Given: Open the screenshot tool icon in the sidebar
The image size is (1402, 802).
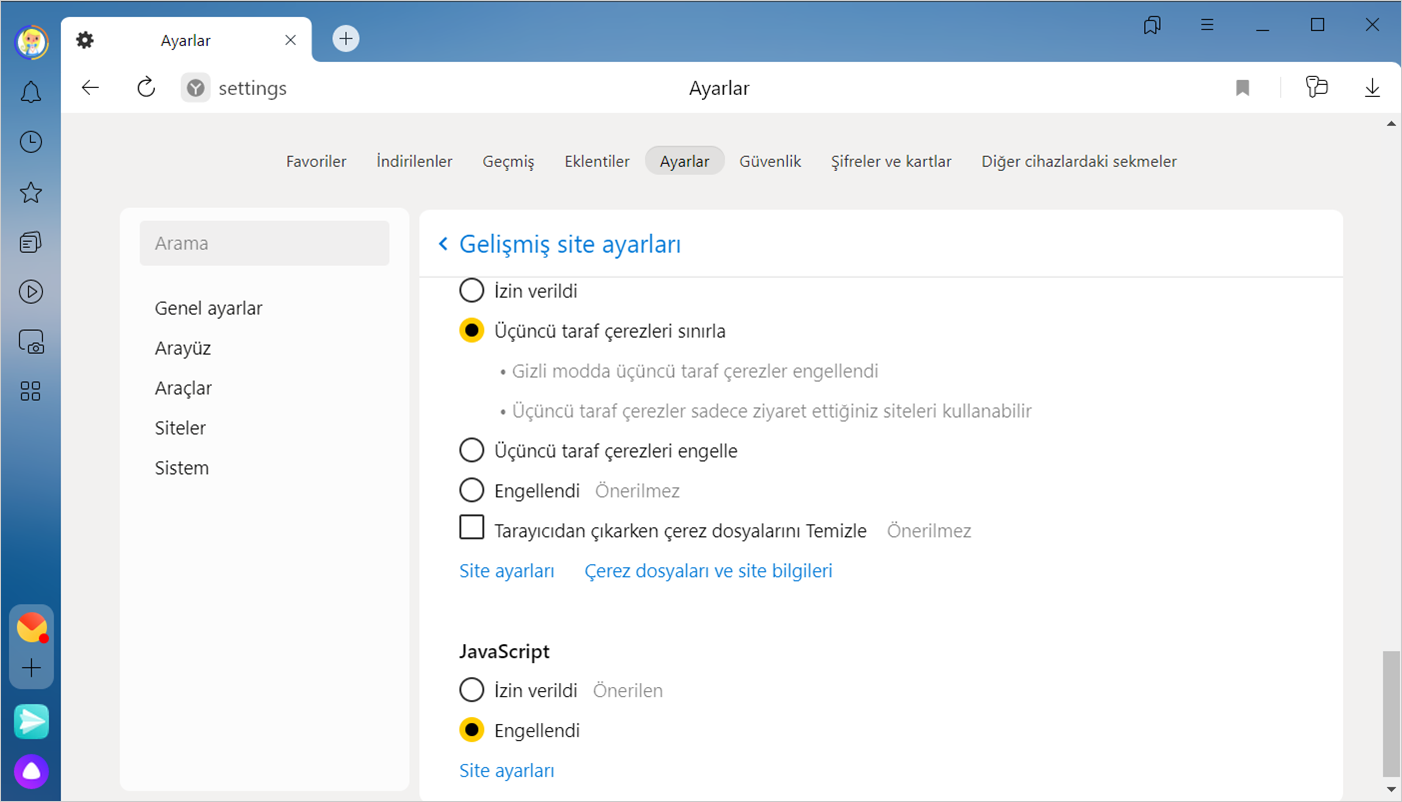Looking at the screenshot, I should click(31, 342).
